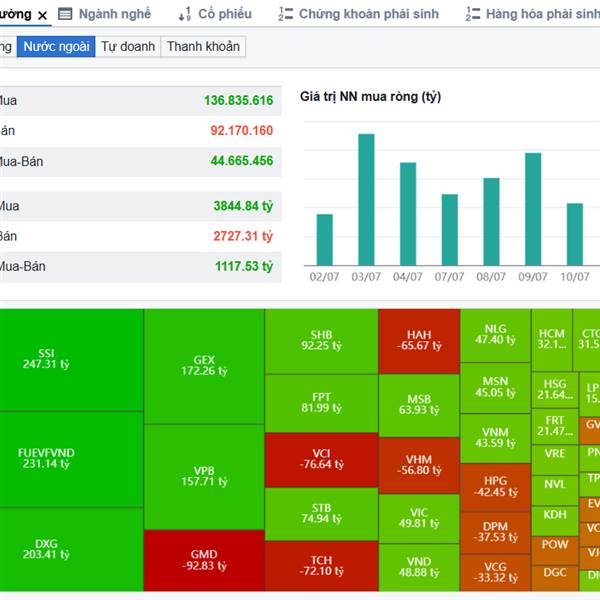Select the red TCH treemap tile
Viewport: 600px width, 600px height.
point(321,566)
